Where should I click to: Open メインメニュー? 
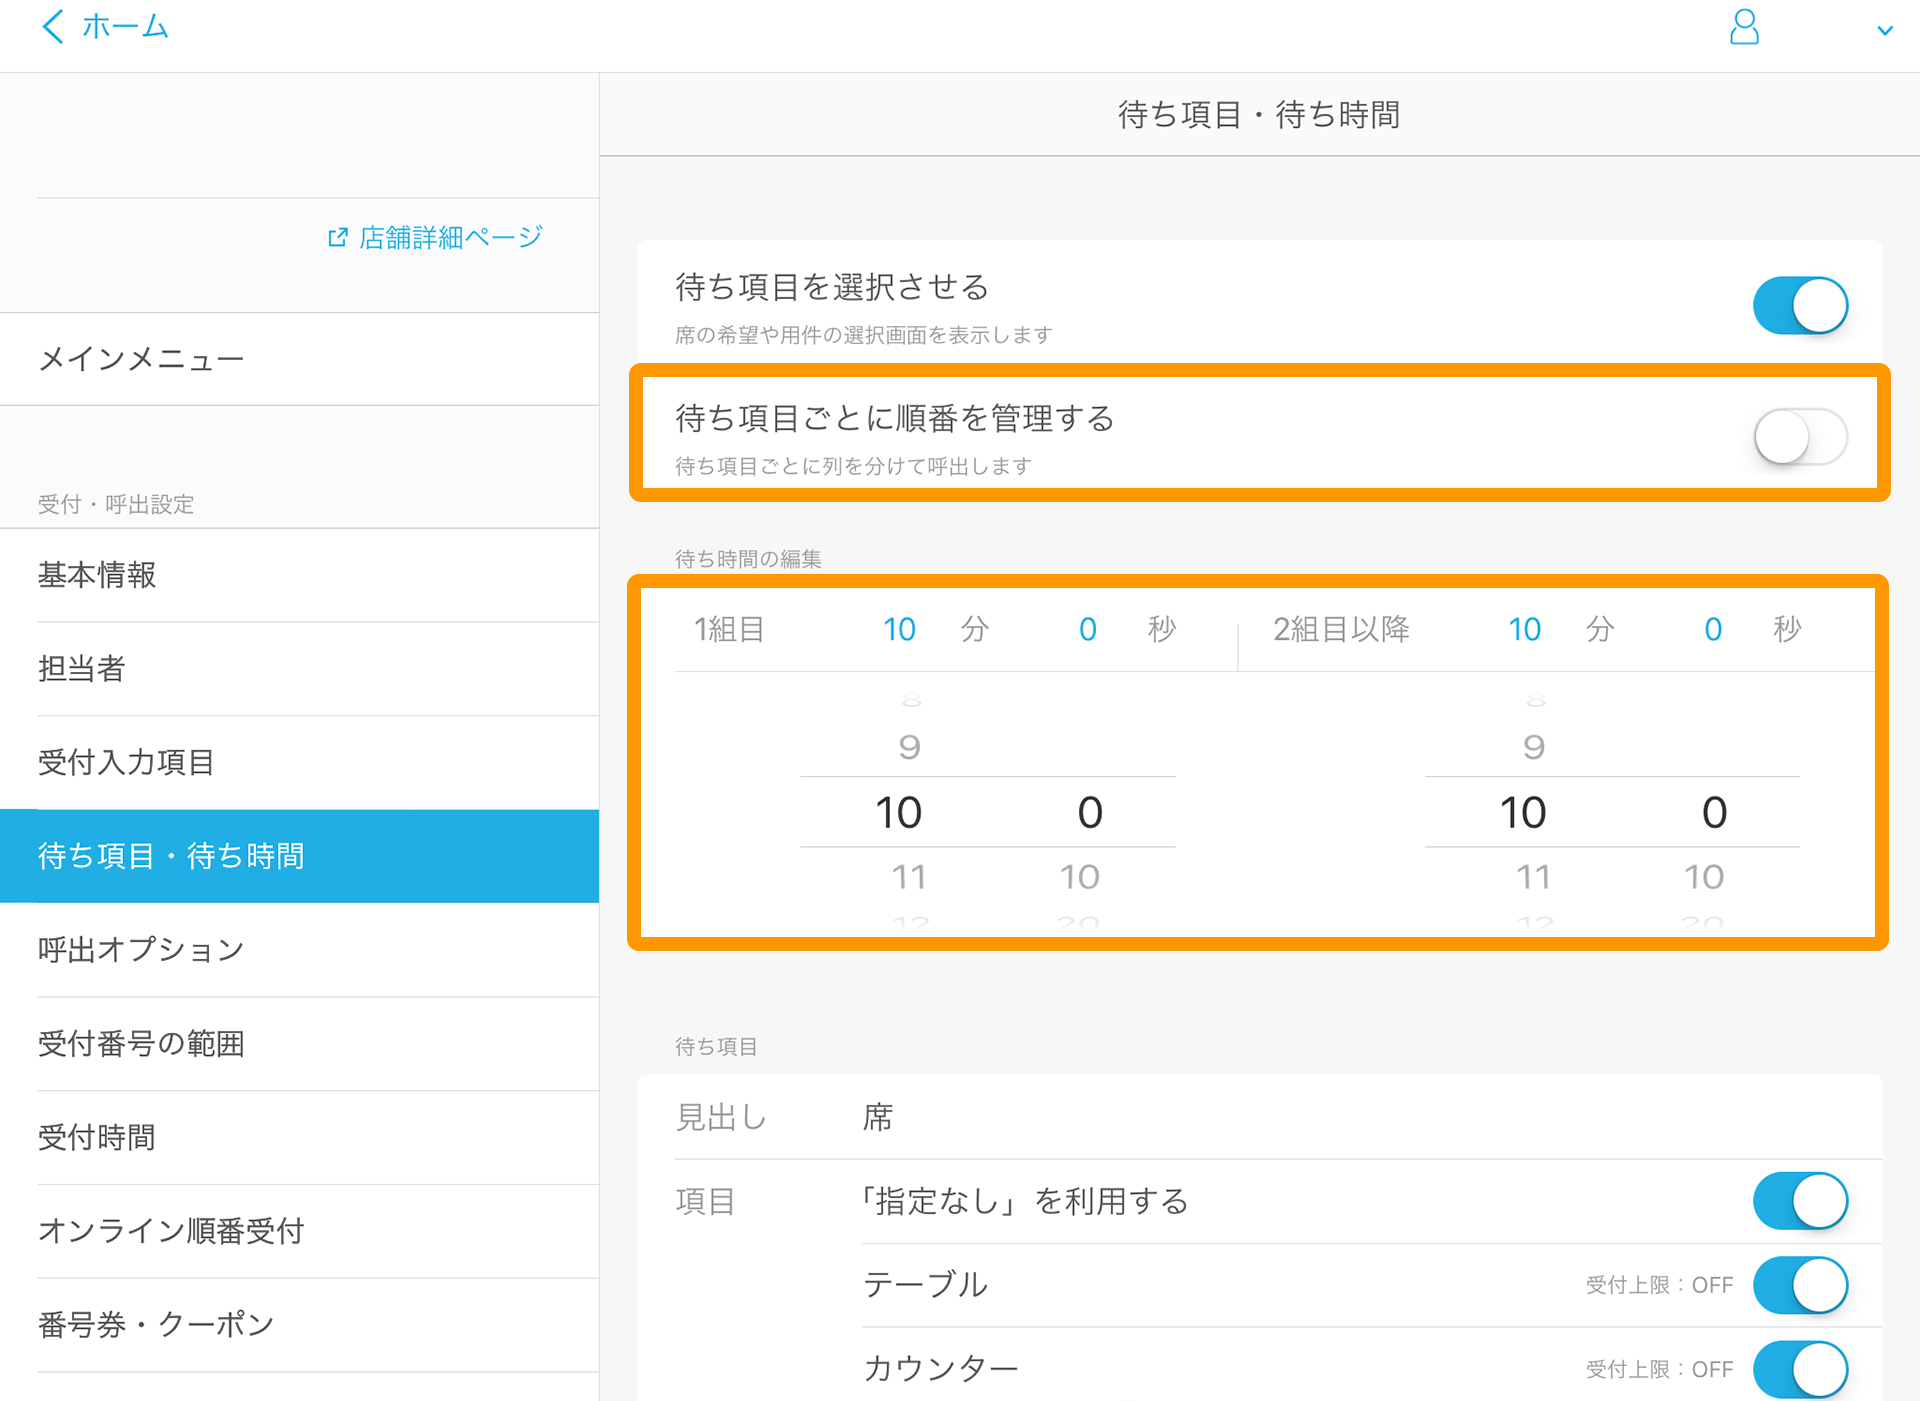(300, 359)
